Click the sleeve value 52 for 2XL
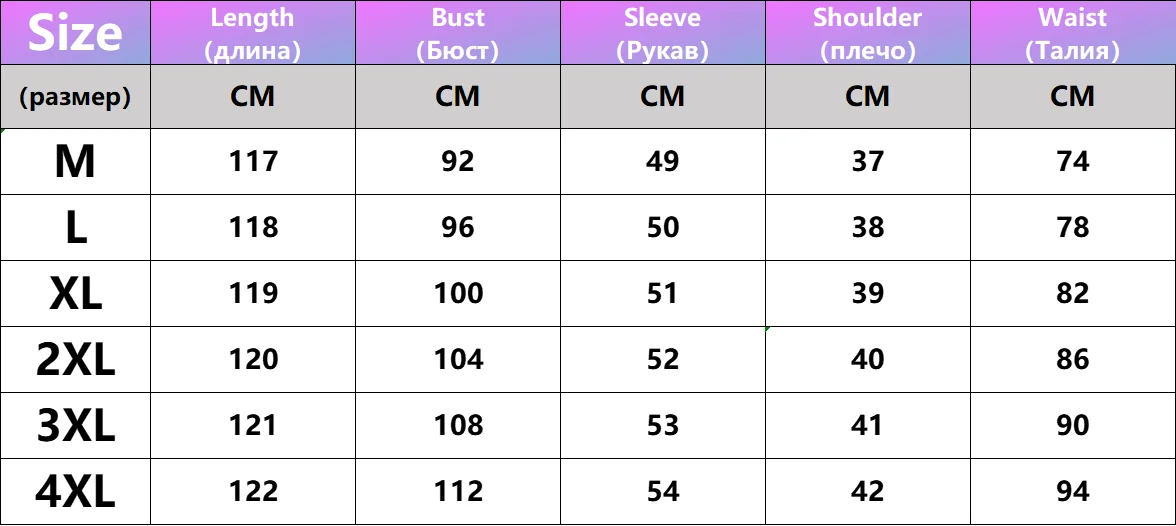Screen dimensions: 1176x526 coord(663,359)
